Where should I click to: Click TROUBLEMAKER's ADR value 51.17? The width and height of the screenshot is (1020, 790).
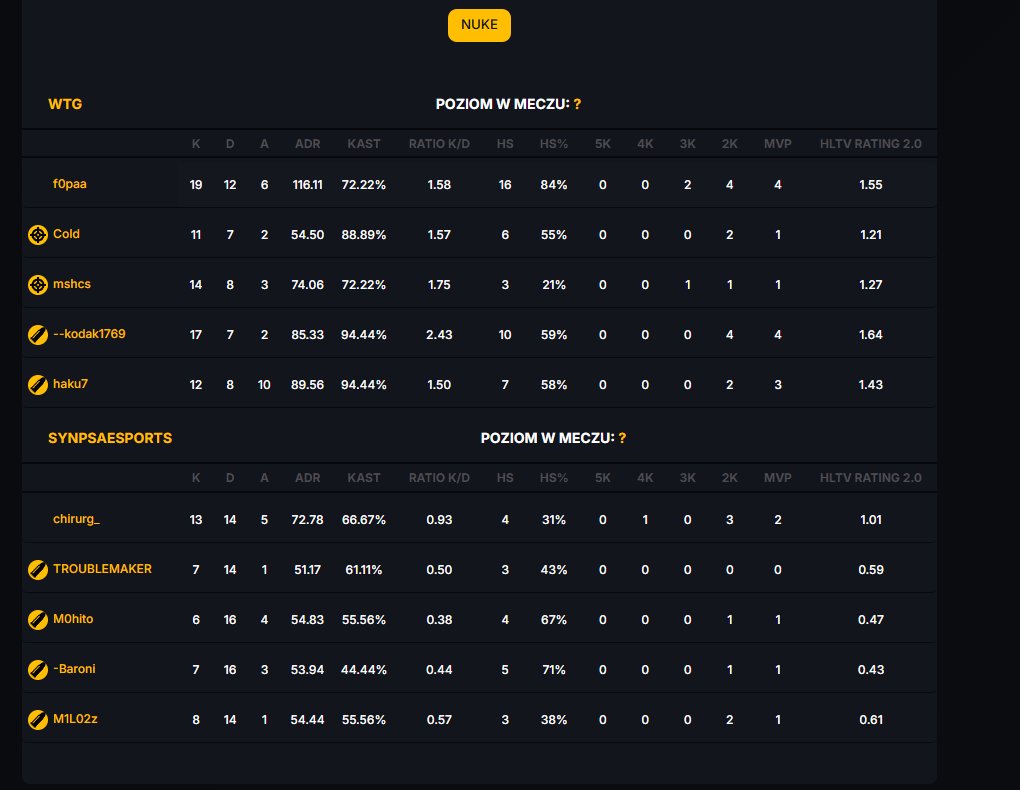pos(308,570)
